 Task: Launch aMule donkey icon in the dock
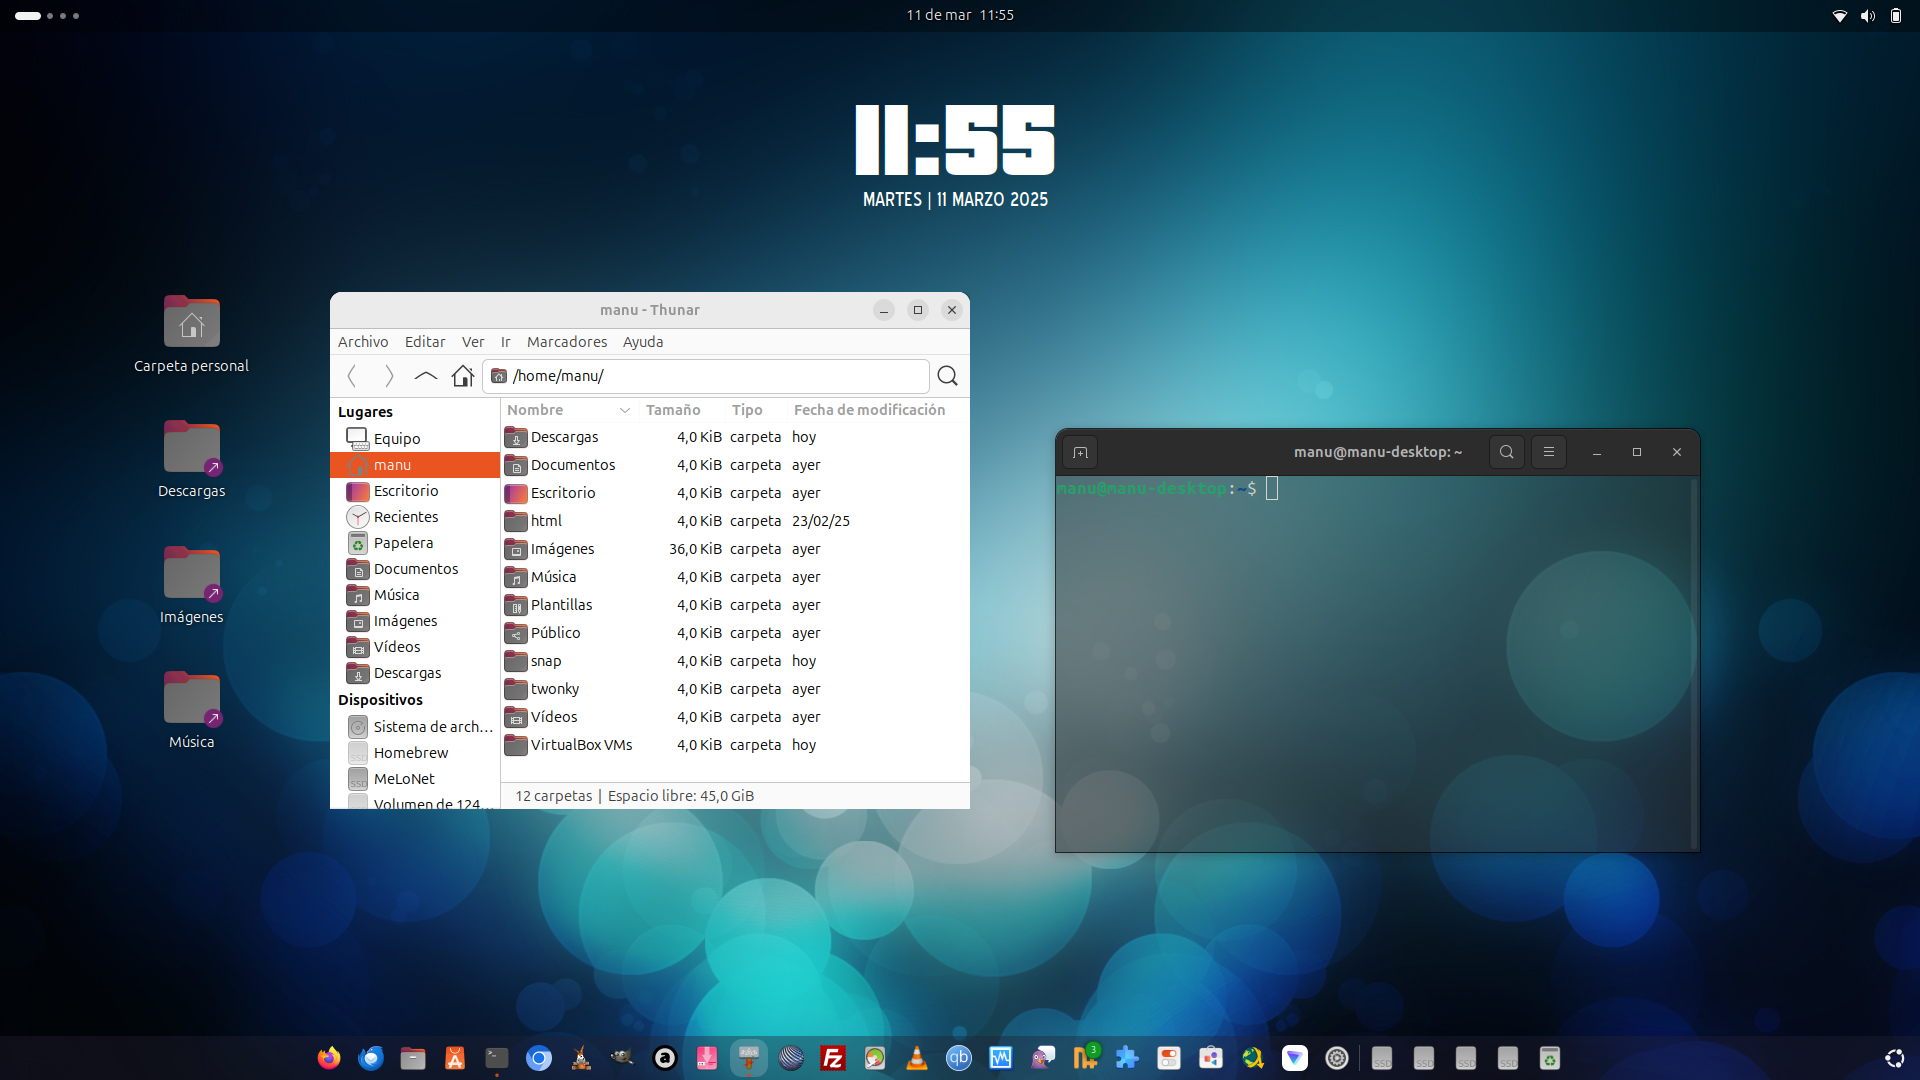tap(581, 1058)
